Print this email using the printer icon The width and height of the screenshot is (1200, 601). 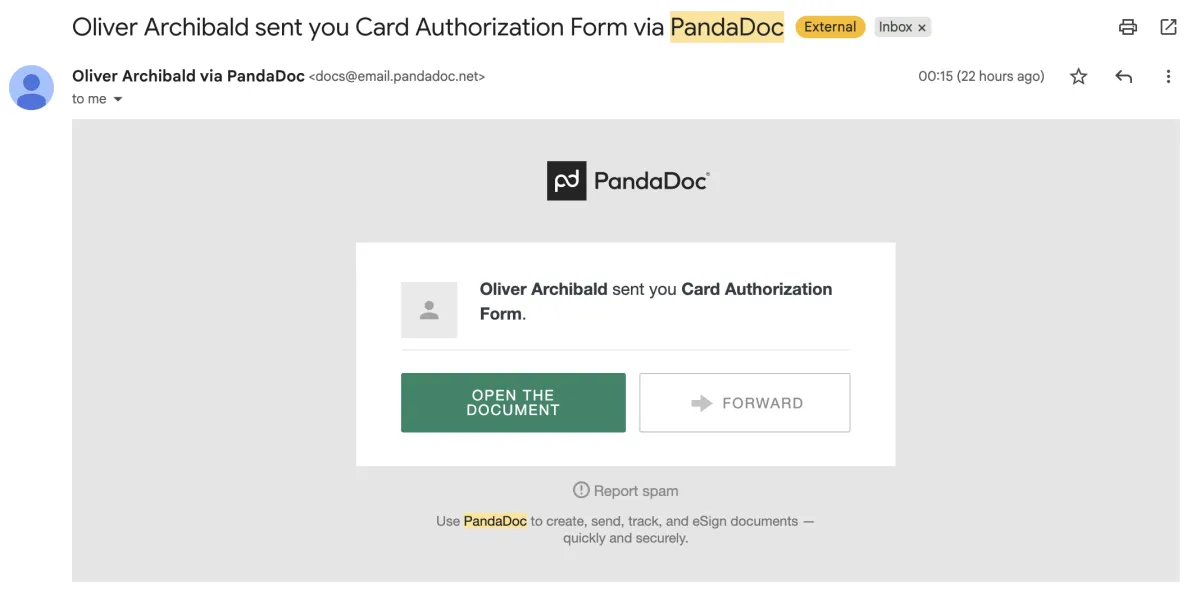[1128, 27]
